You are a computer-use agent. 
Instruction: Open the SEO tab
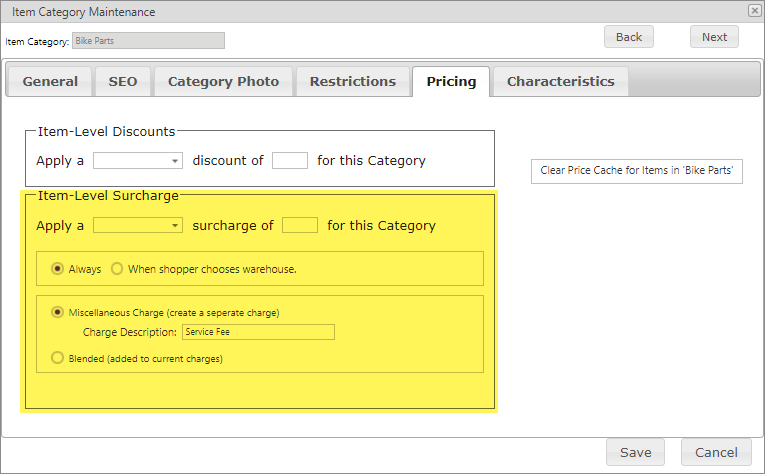click(x=123, y=81)
